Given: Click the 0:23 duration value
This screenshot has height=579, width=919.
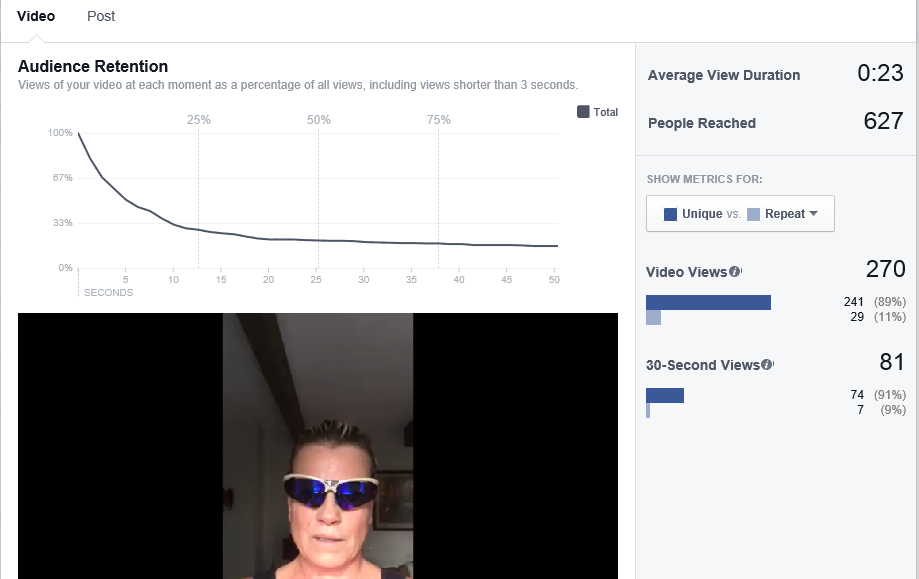Looking at the screenshot, I should click(x=880, y=73).
